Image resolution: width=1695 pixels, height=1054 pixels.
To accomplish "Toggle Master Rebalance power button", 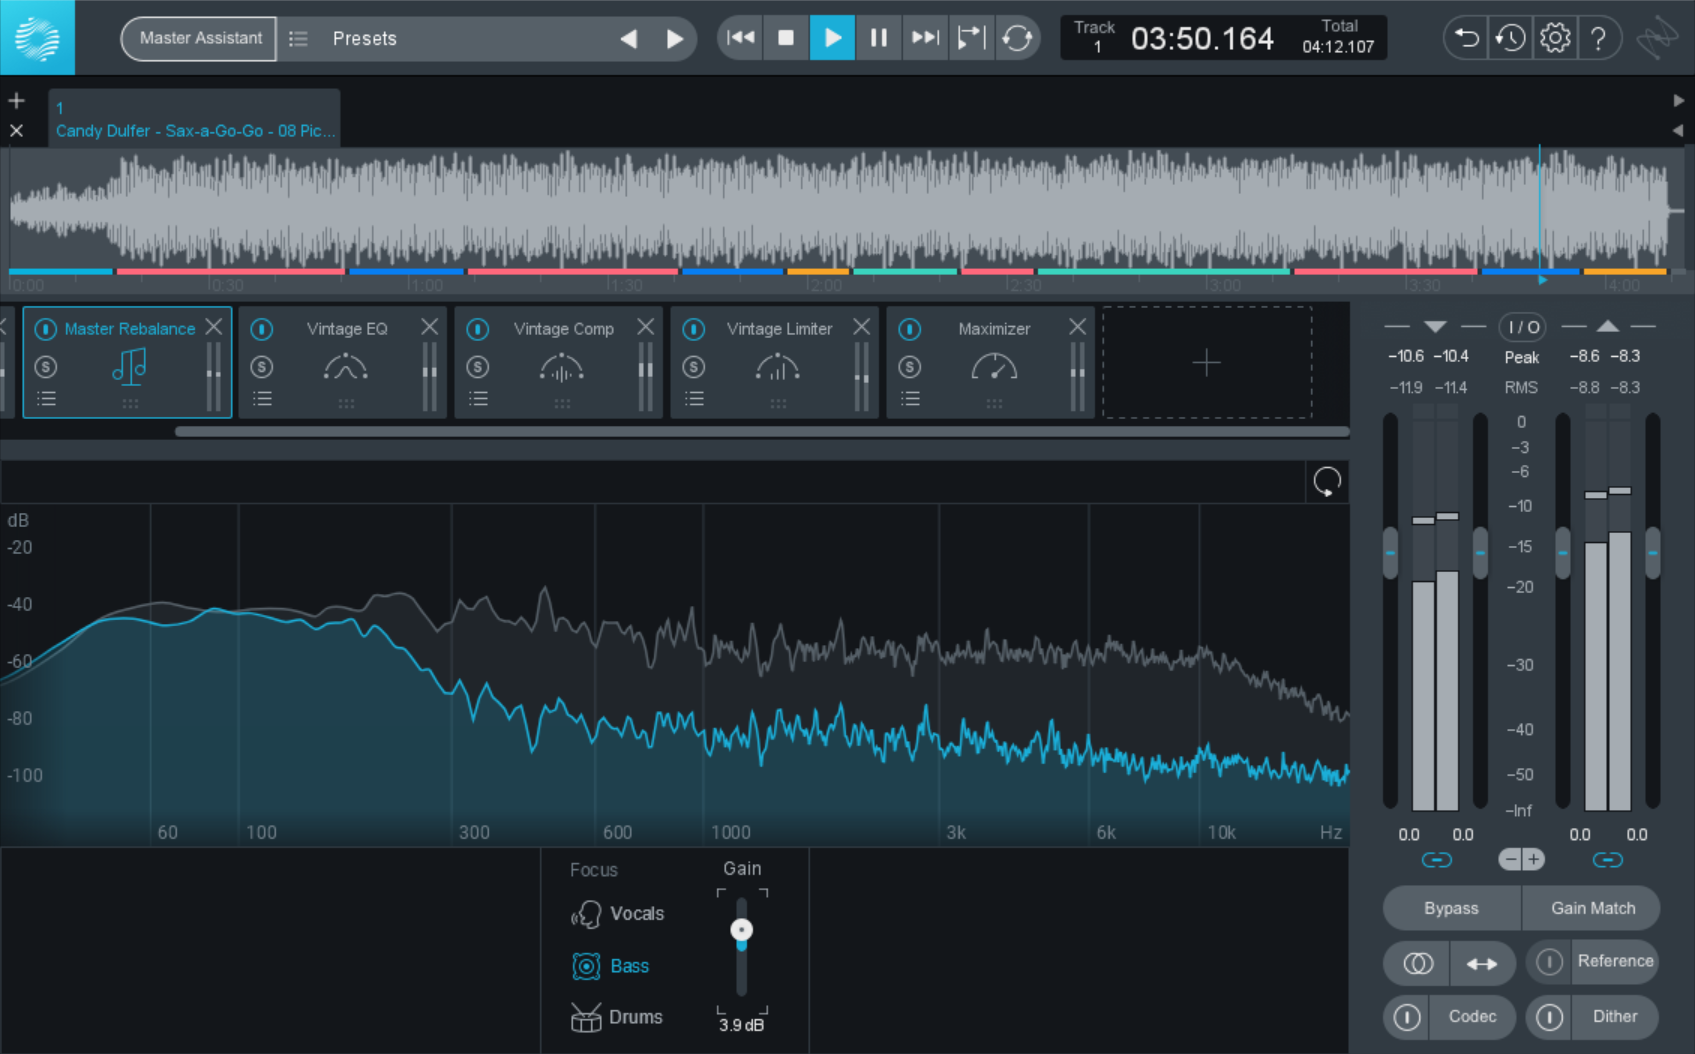I will coord(46,329).
